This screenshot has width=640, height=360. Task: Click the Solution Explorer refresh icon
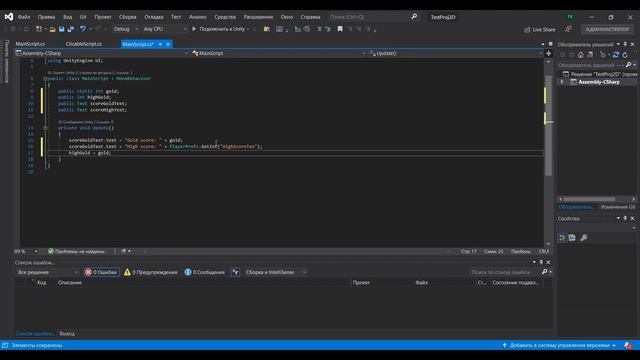point(625,55)
